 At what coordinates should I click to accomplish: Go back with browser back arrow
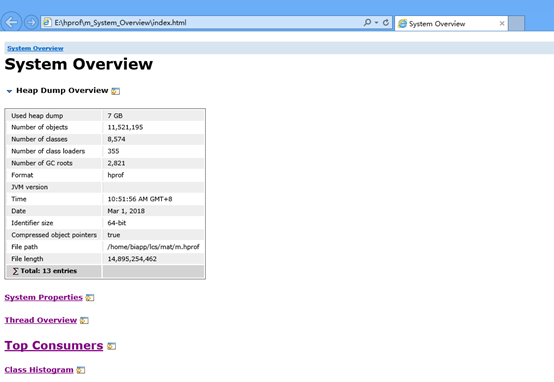[x=11, y=22]
